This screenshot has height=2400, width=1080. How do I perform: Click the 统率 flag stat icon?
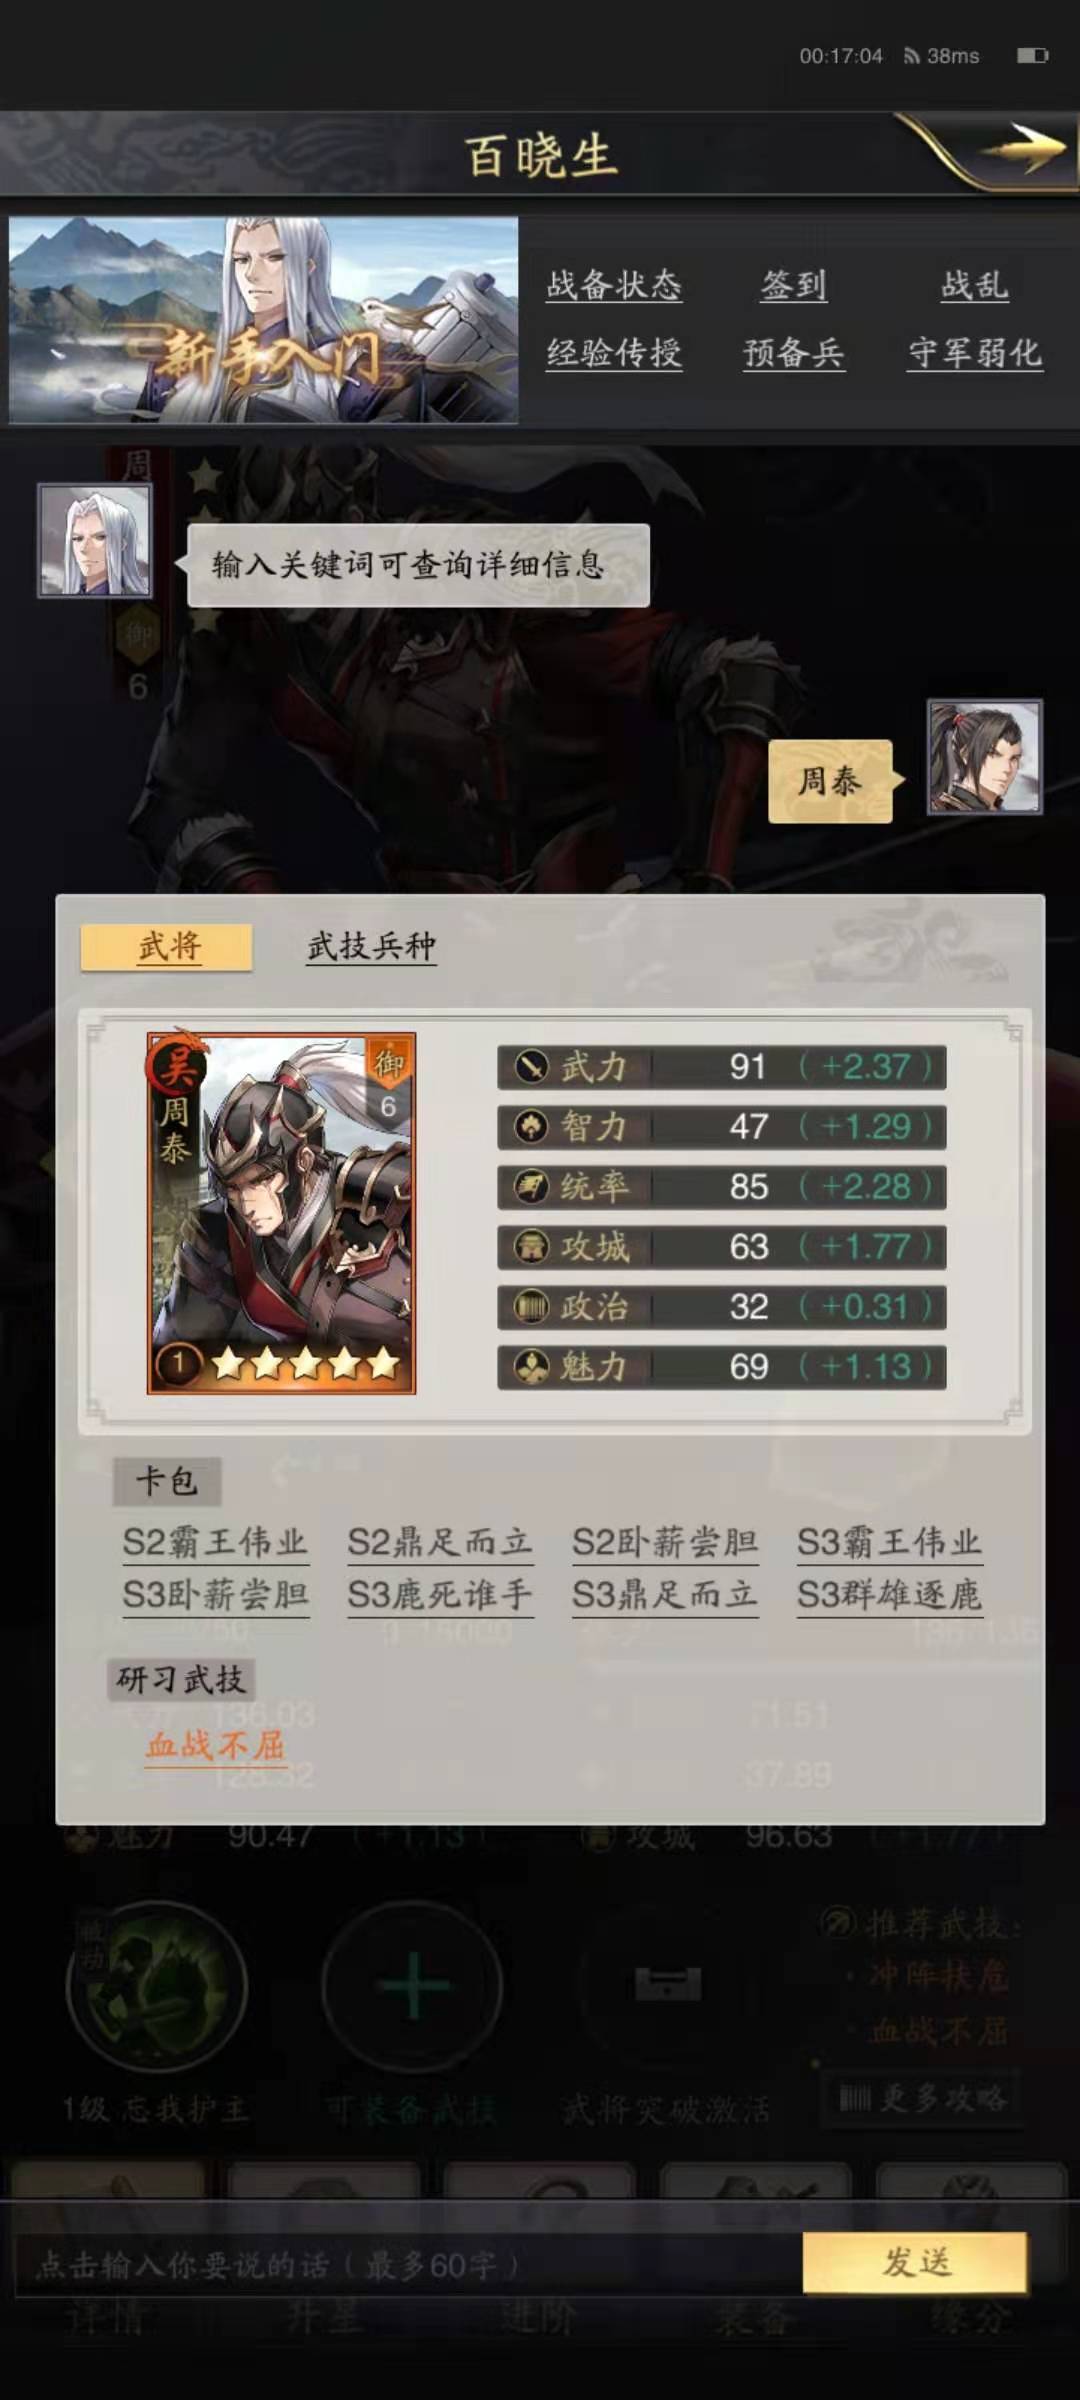tap(531, 1187)
